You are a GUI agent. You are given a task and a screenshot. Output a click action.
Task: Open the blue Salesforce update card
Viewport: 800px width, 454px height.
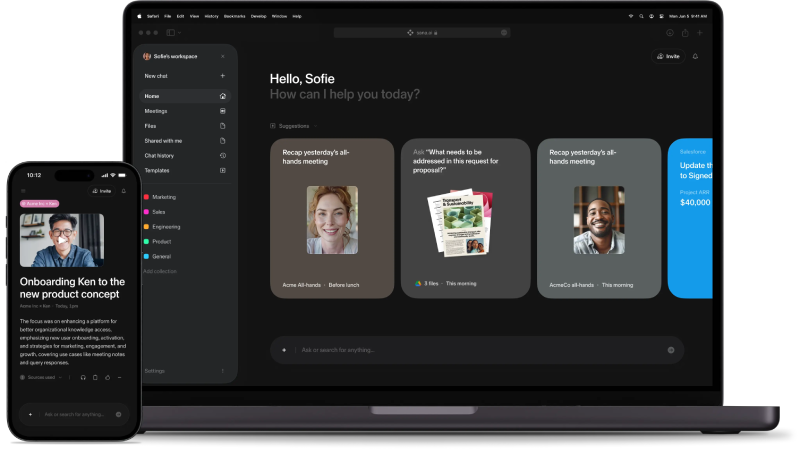pos(690,218)
